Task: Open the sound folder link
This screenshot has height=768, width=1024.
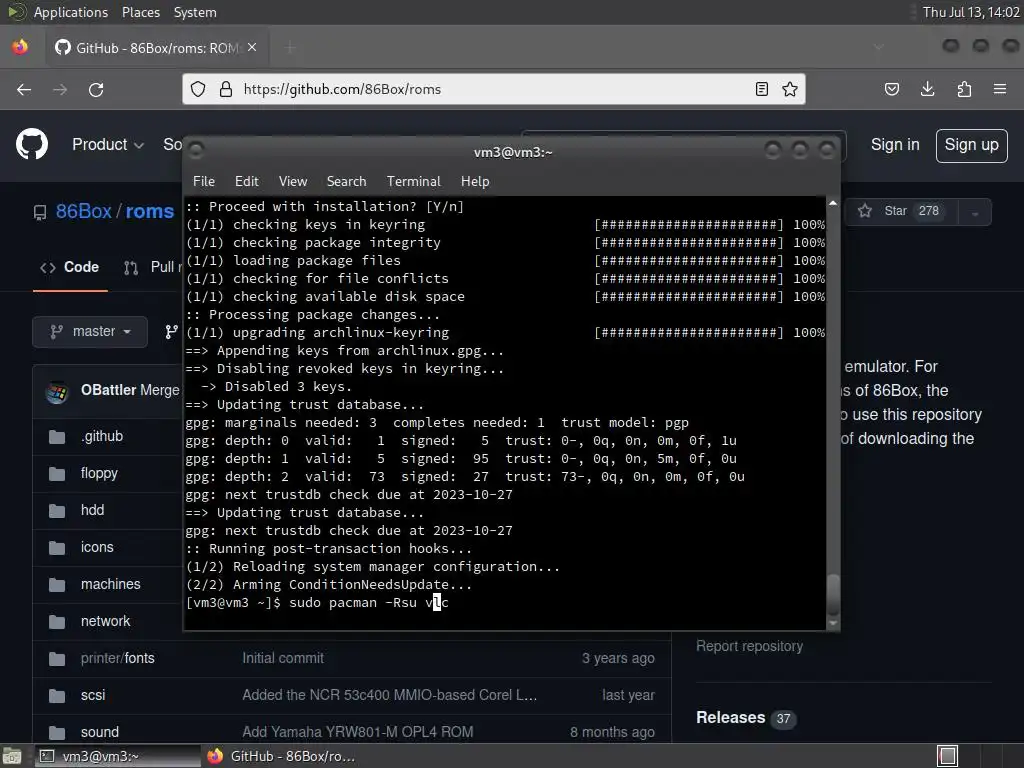Action: click(100, 732)
